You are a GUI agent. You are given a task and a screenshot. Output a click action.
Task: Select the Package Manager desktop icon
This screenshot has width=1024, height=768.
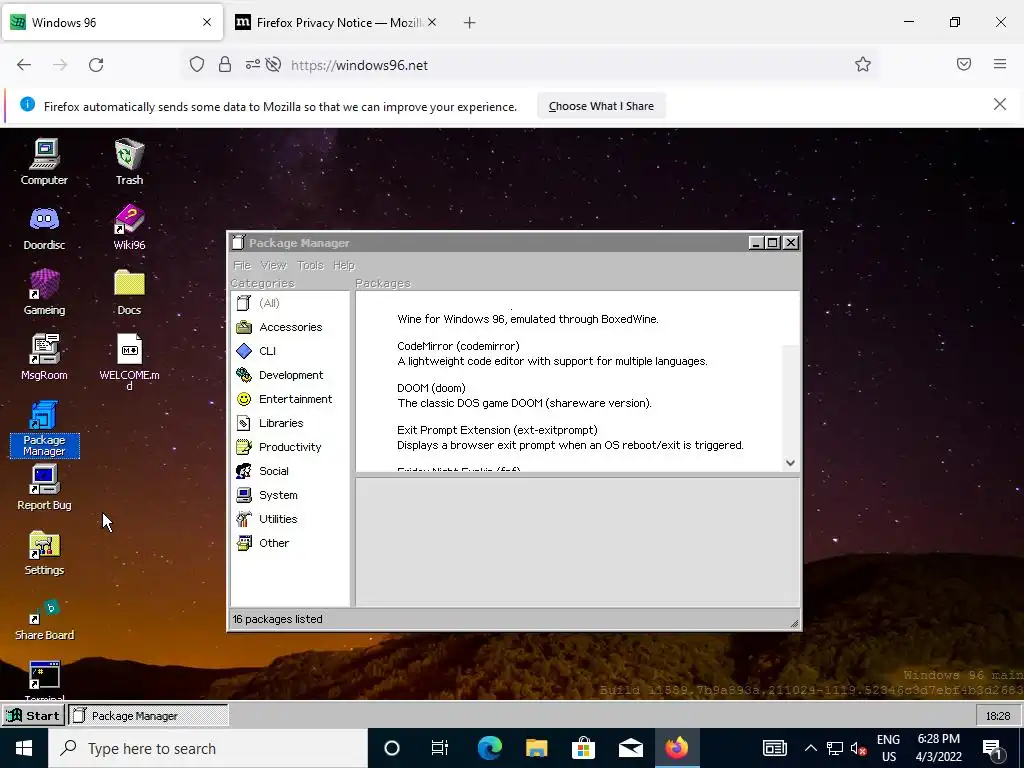(44, 428)
